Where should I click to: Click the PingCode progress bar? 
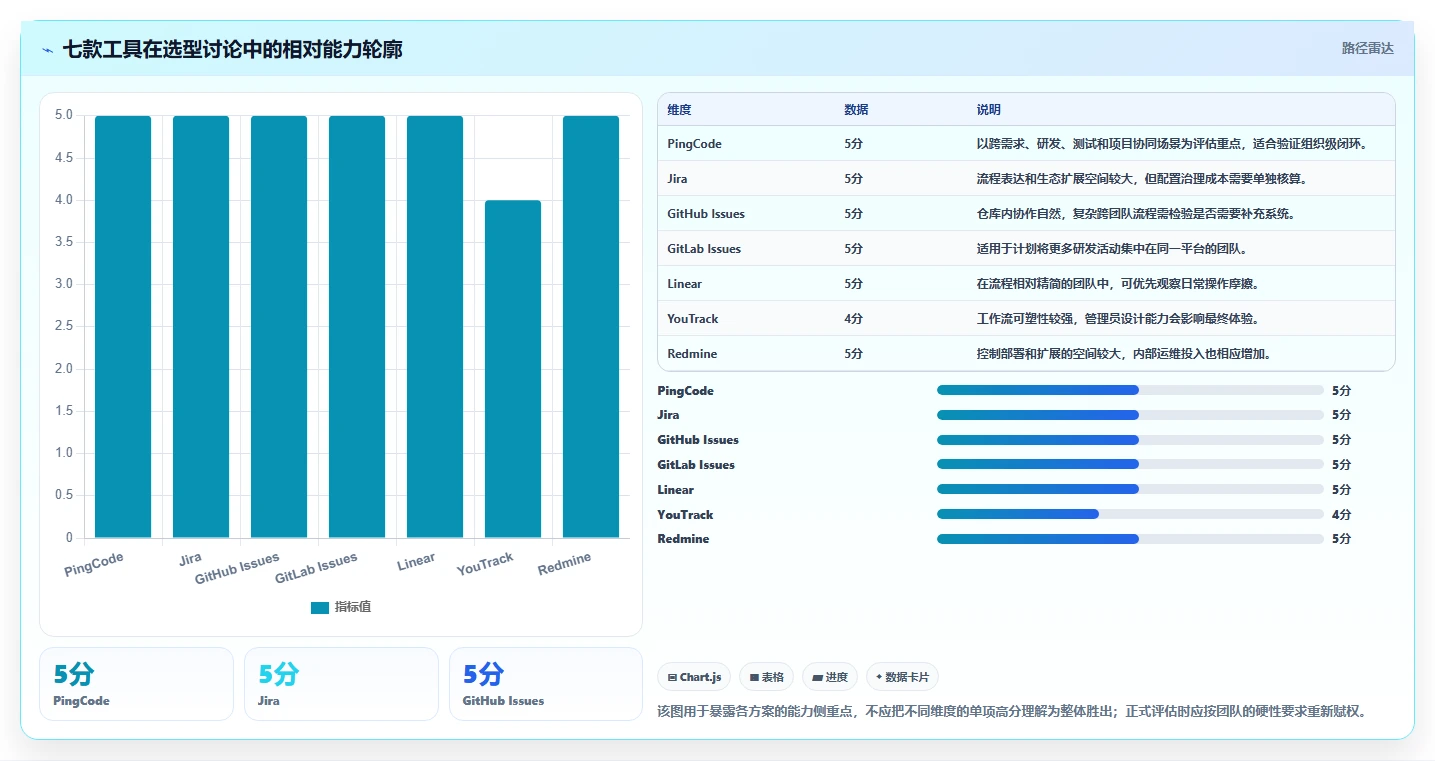coord(1130,390)
